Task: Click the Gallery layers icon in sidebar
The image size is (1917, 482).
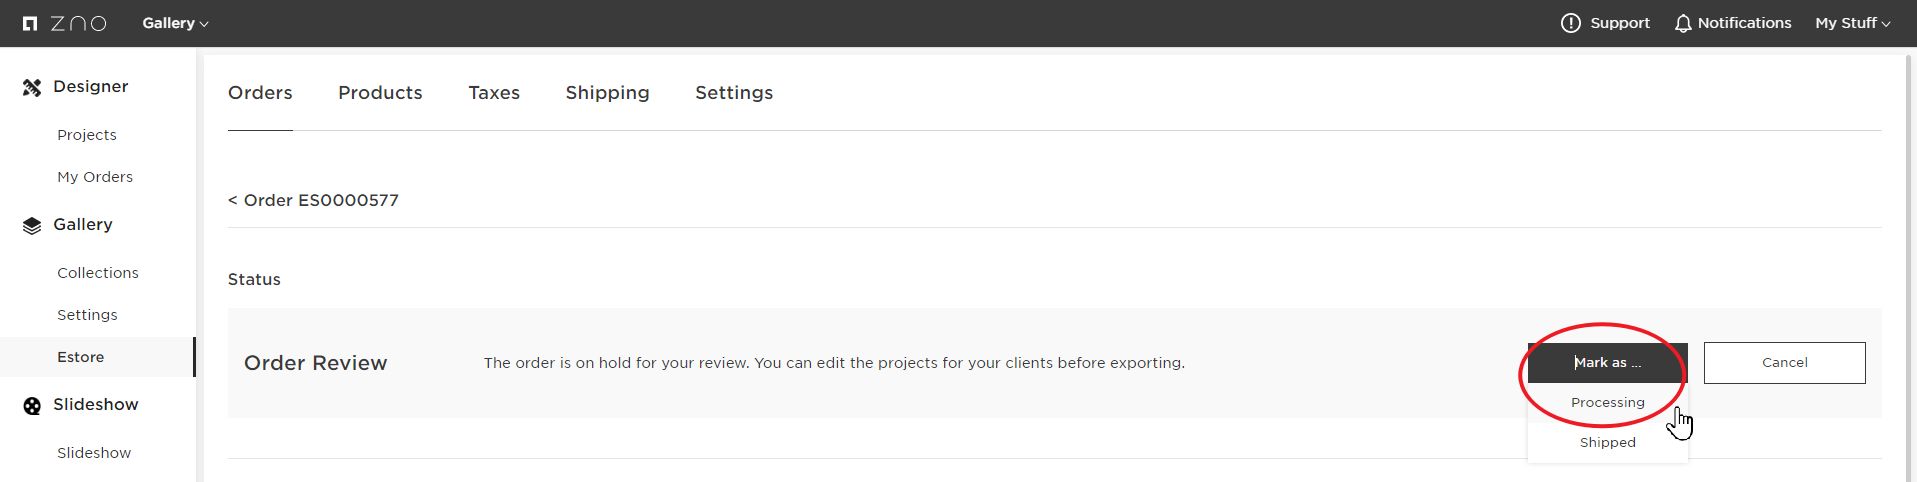Action: (32, 225)
